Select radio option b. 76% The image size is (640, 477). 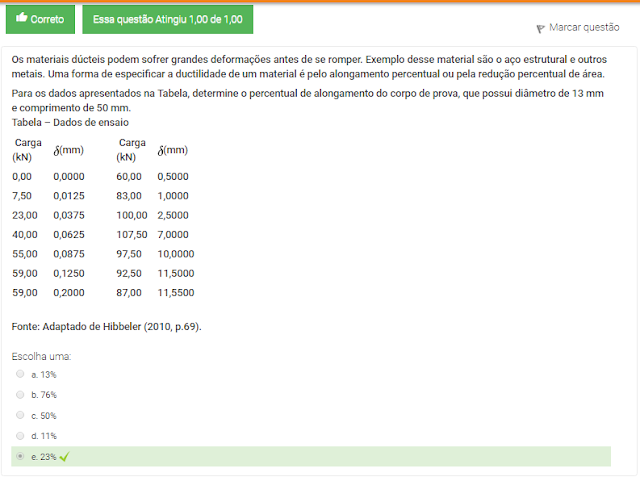pos(20,395)
